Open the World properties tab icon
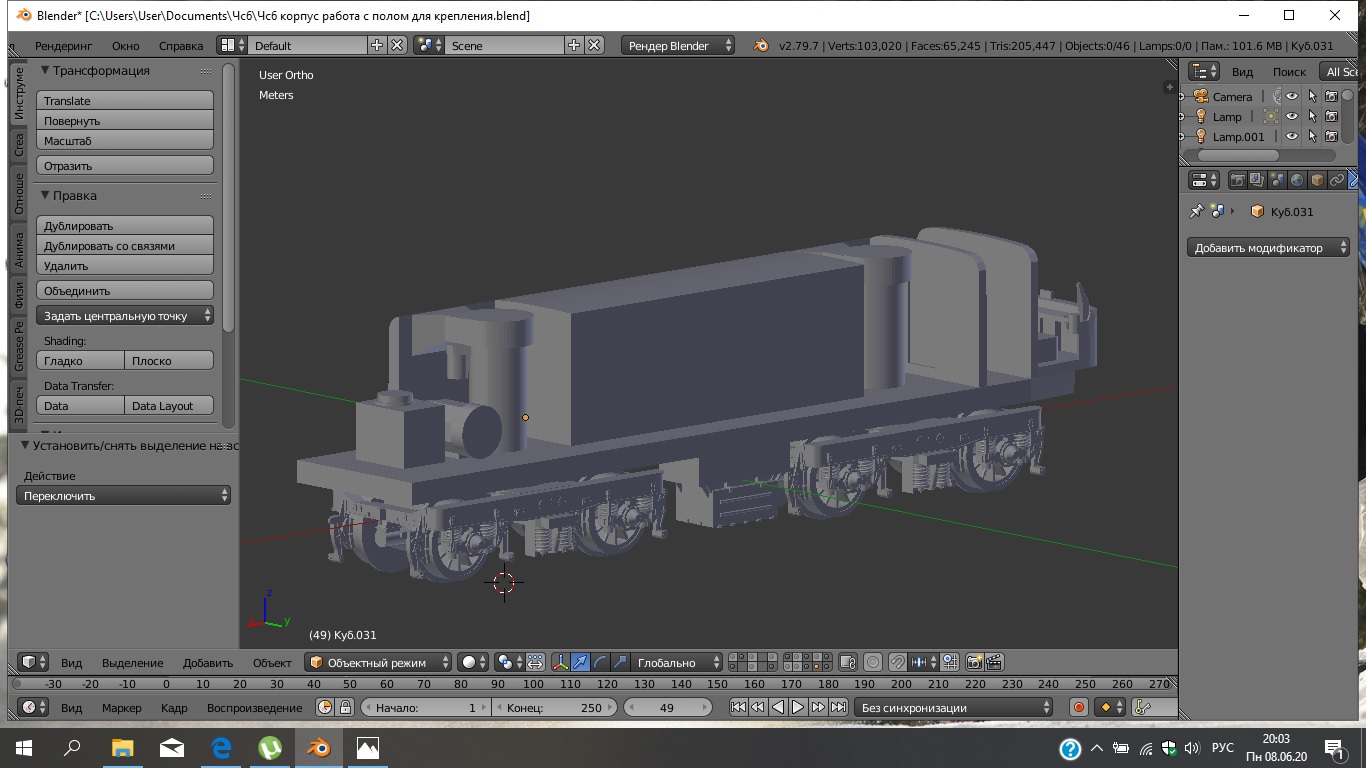 [x=1297, y=180]
